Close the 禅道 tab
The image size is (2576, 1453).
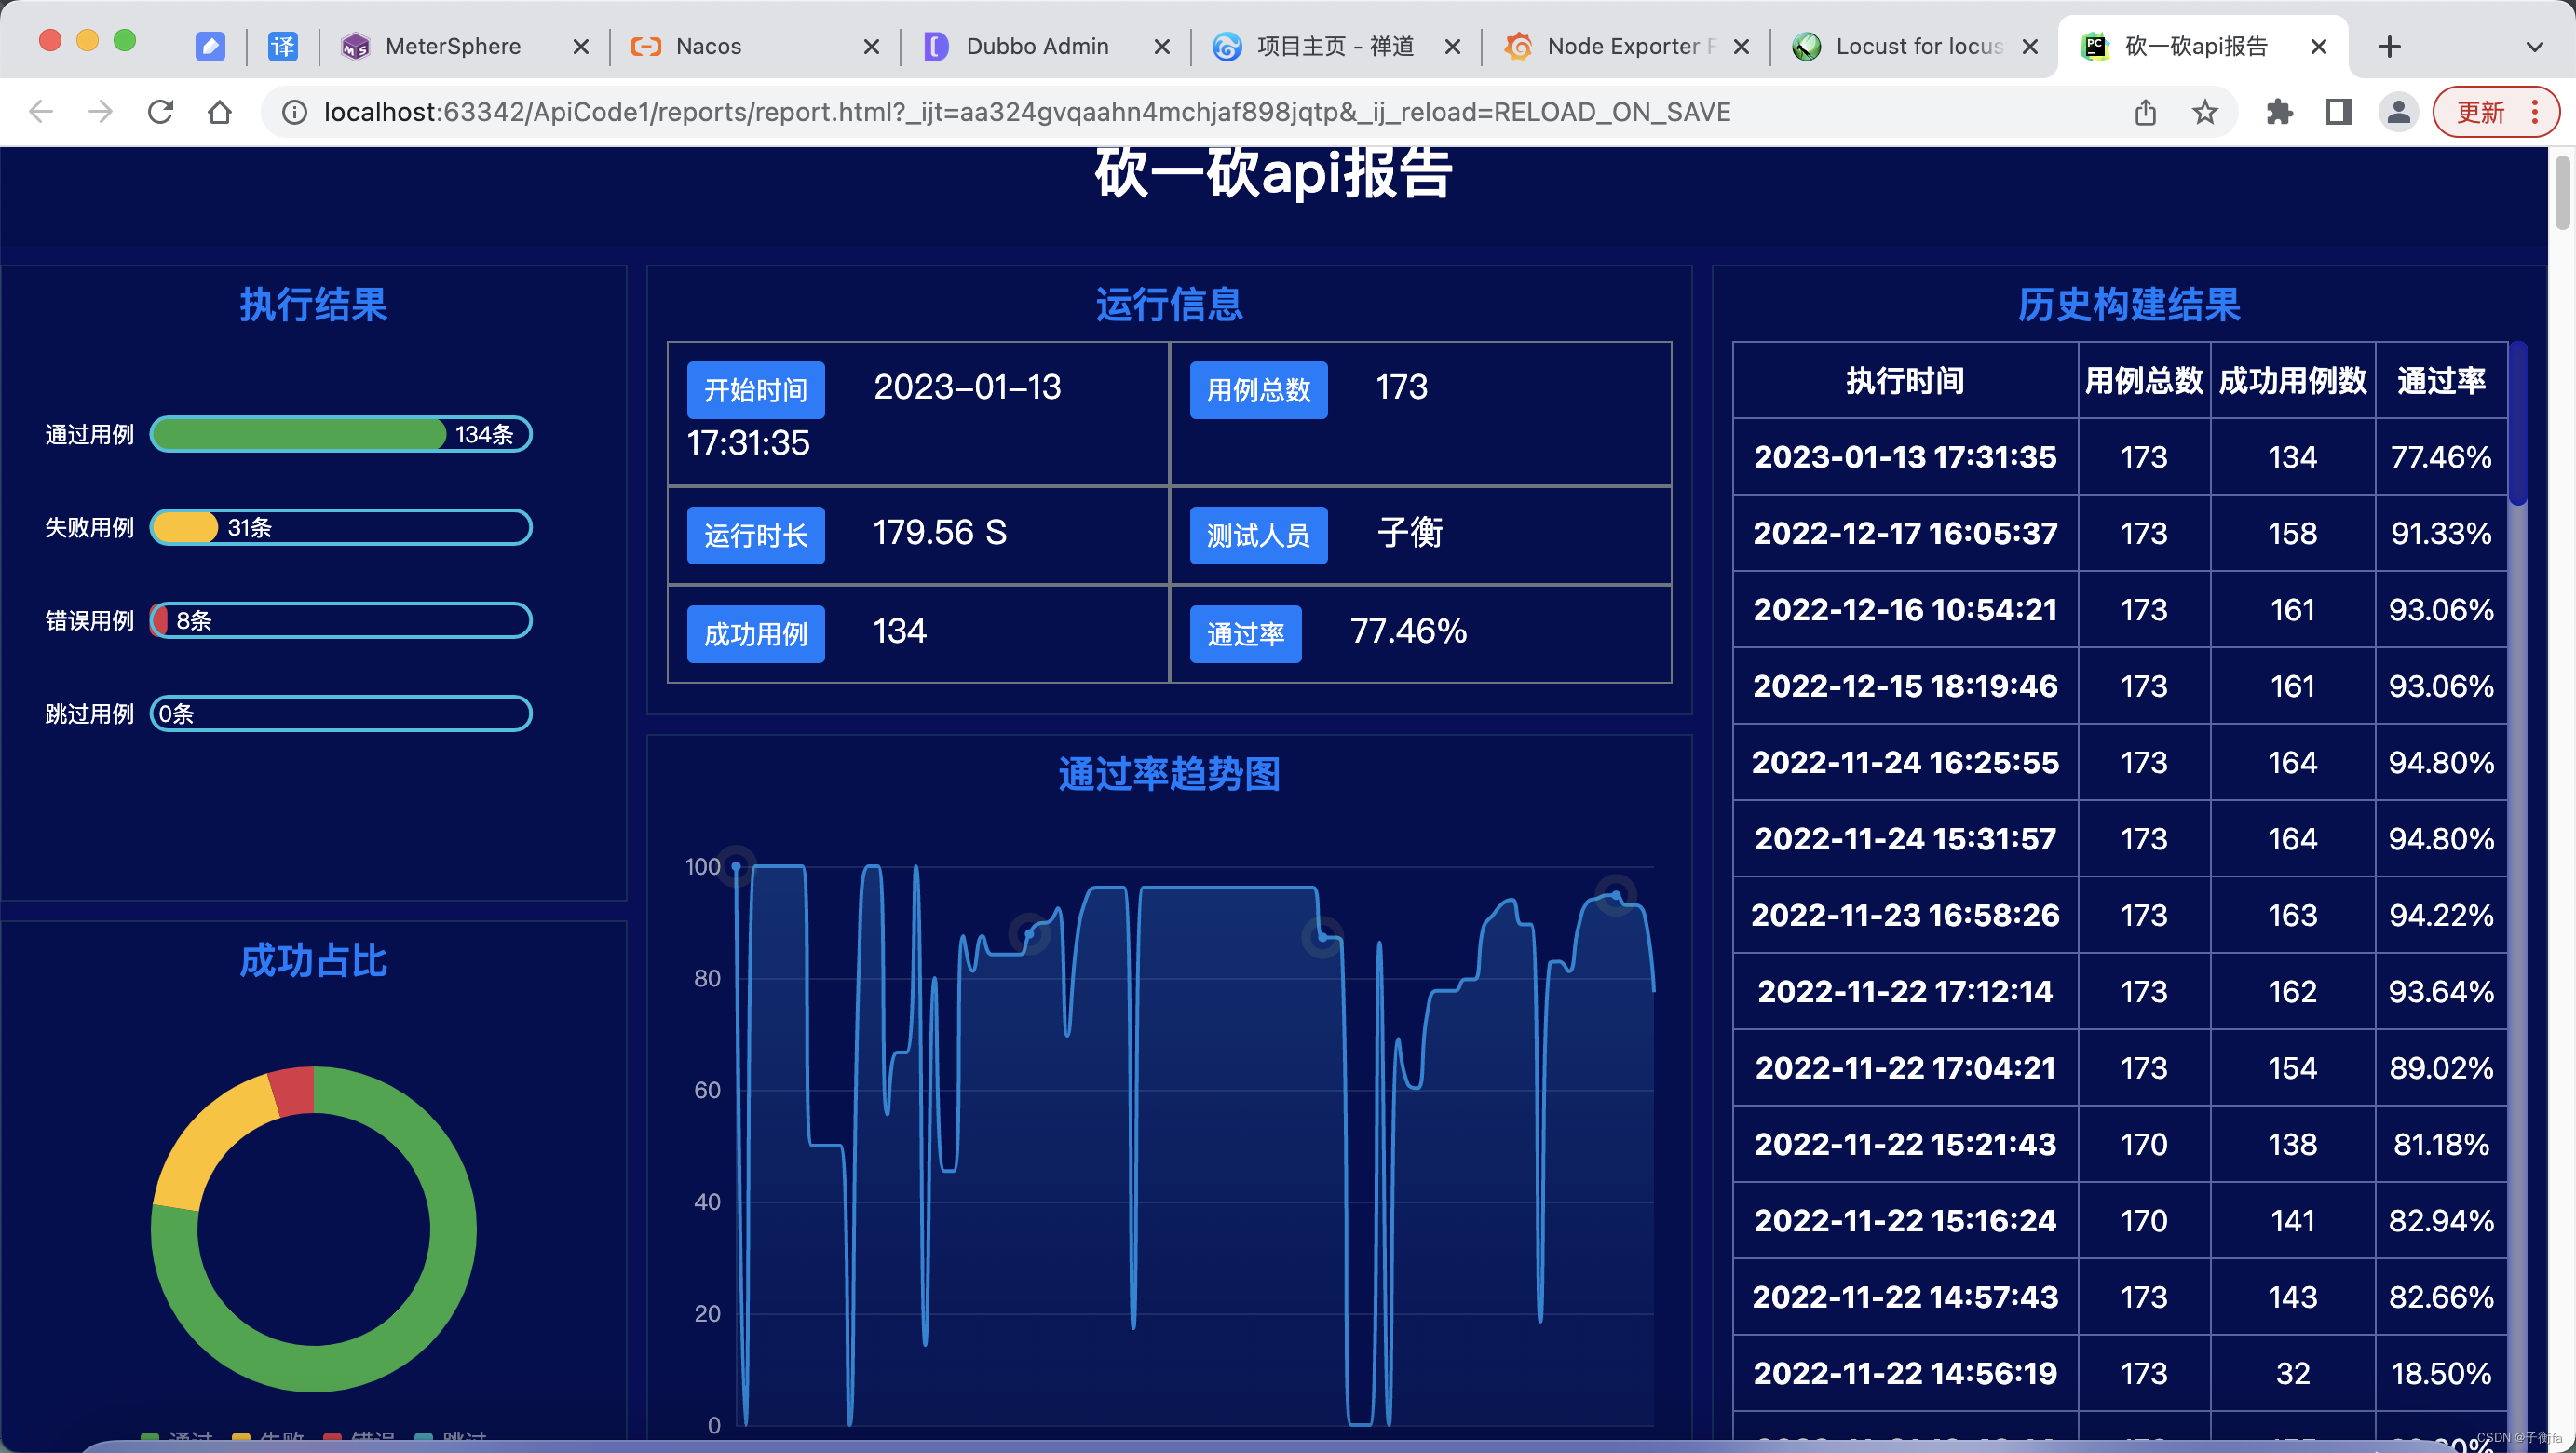click(1452, 46)
